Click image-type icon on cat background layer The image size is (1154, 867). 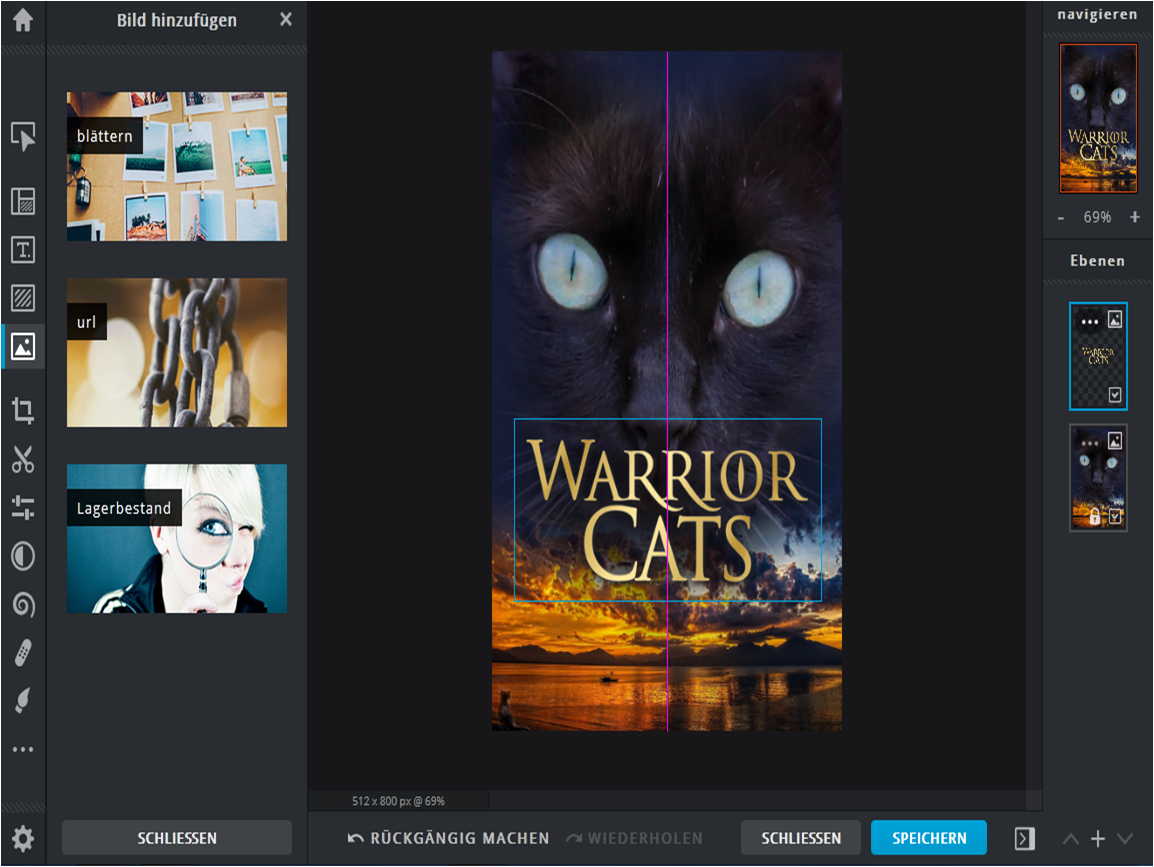[1115, 441]
